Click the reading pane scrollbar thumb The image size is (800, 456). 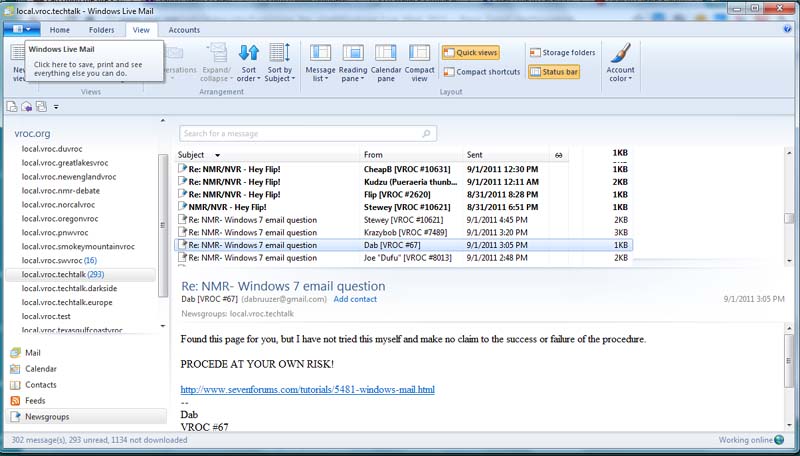click(789, 361)
